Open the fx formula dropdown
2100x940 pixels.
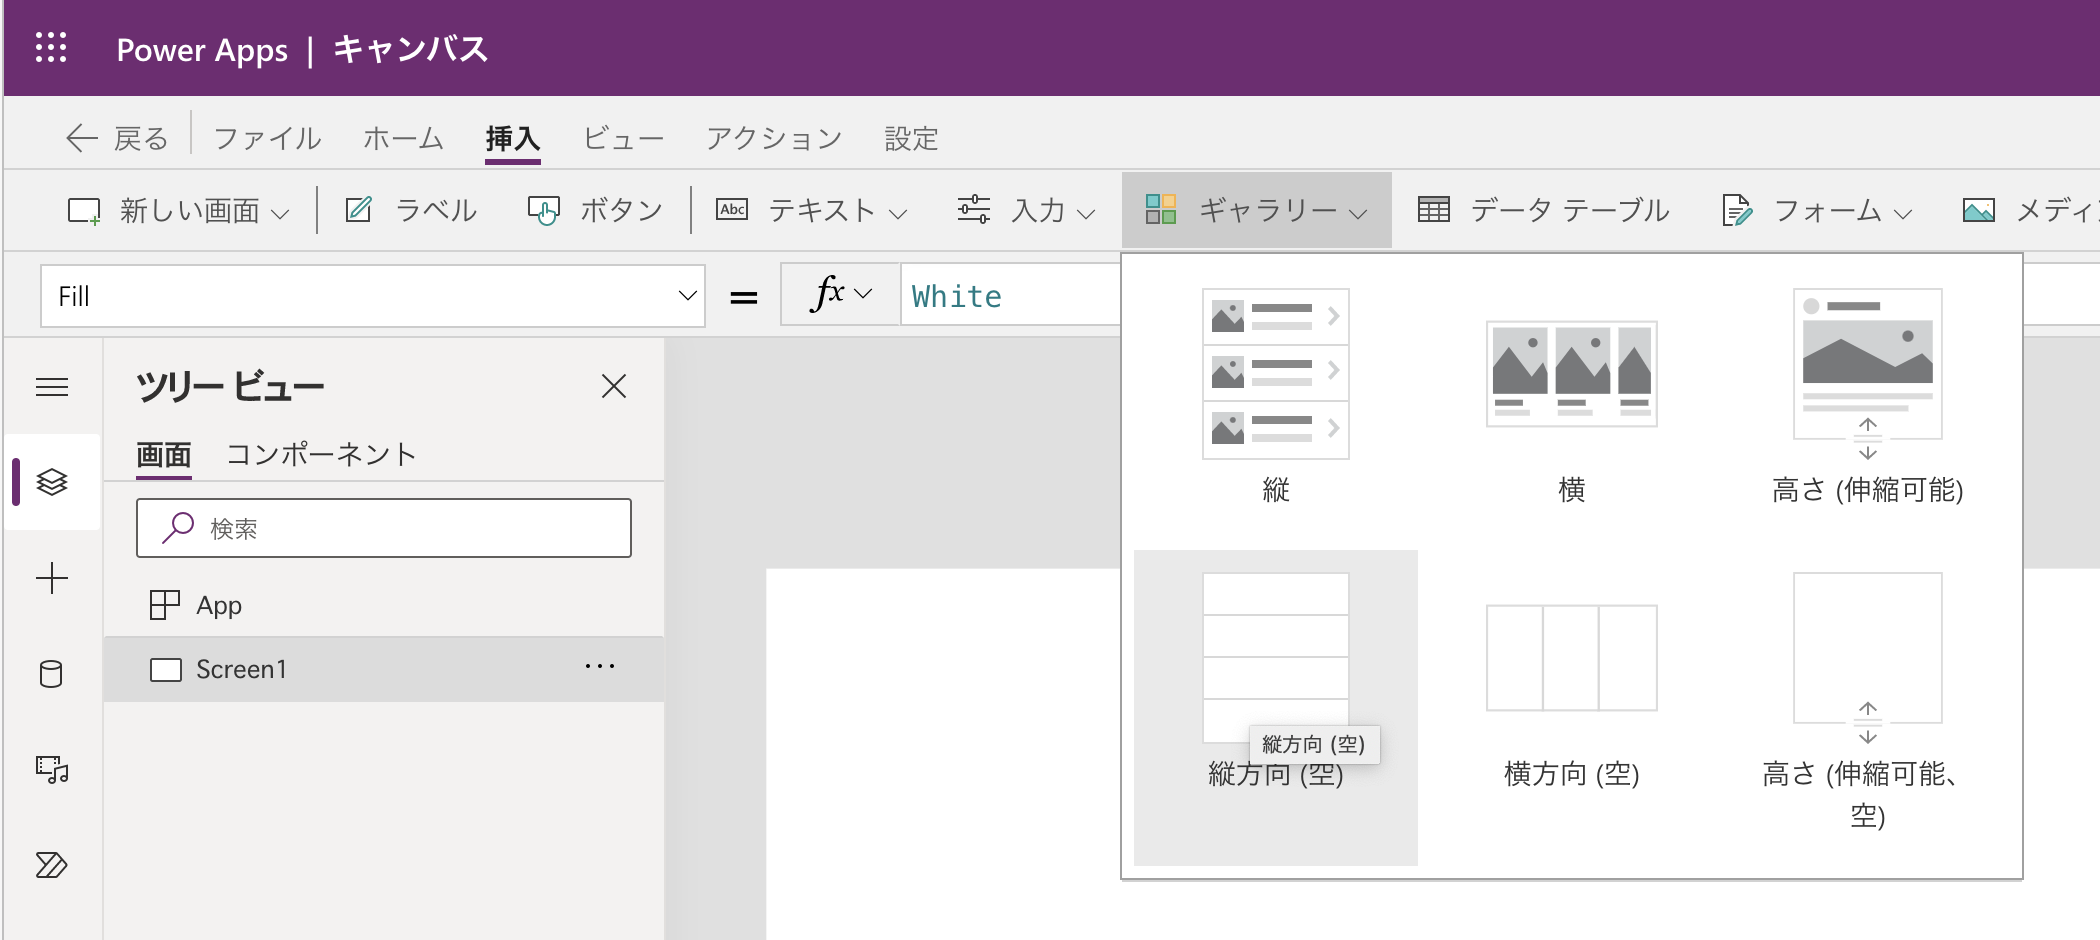[841, 295]
